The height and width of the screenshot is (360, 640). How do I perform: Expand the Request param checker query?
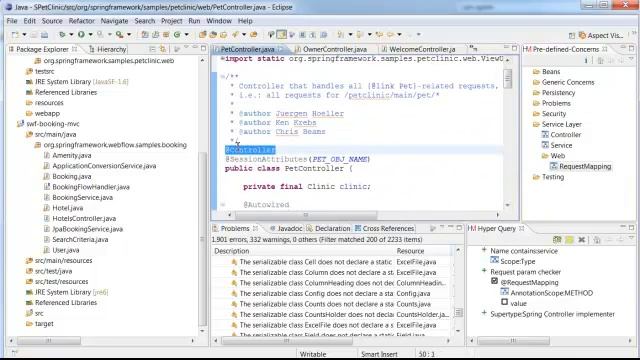point(484,271)
